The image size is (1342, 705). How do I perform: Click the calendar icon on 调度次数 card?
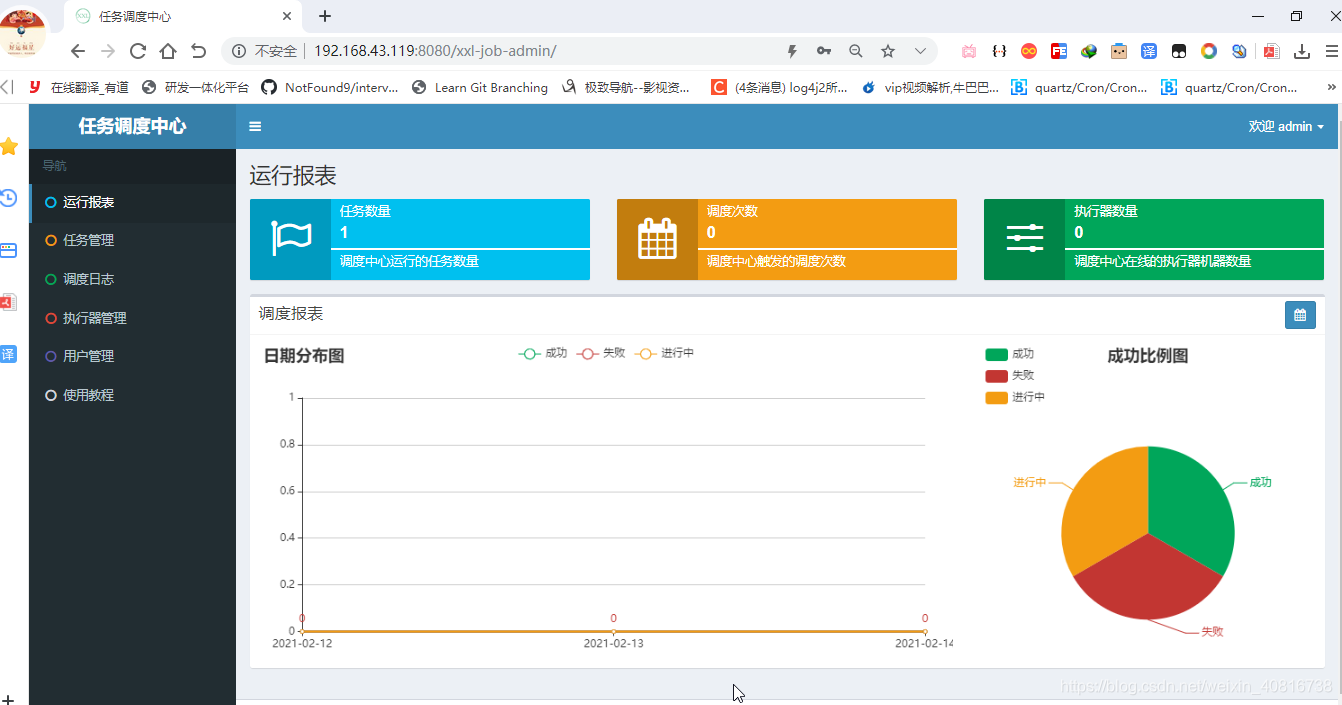[x=657, y=239]
